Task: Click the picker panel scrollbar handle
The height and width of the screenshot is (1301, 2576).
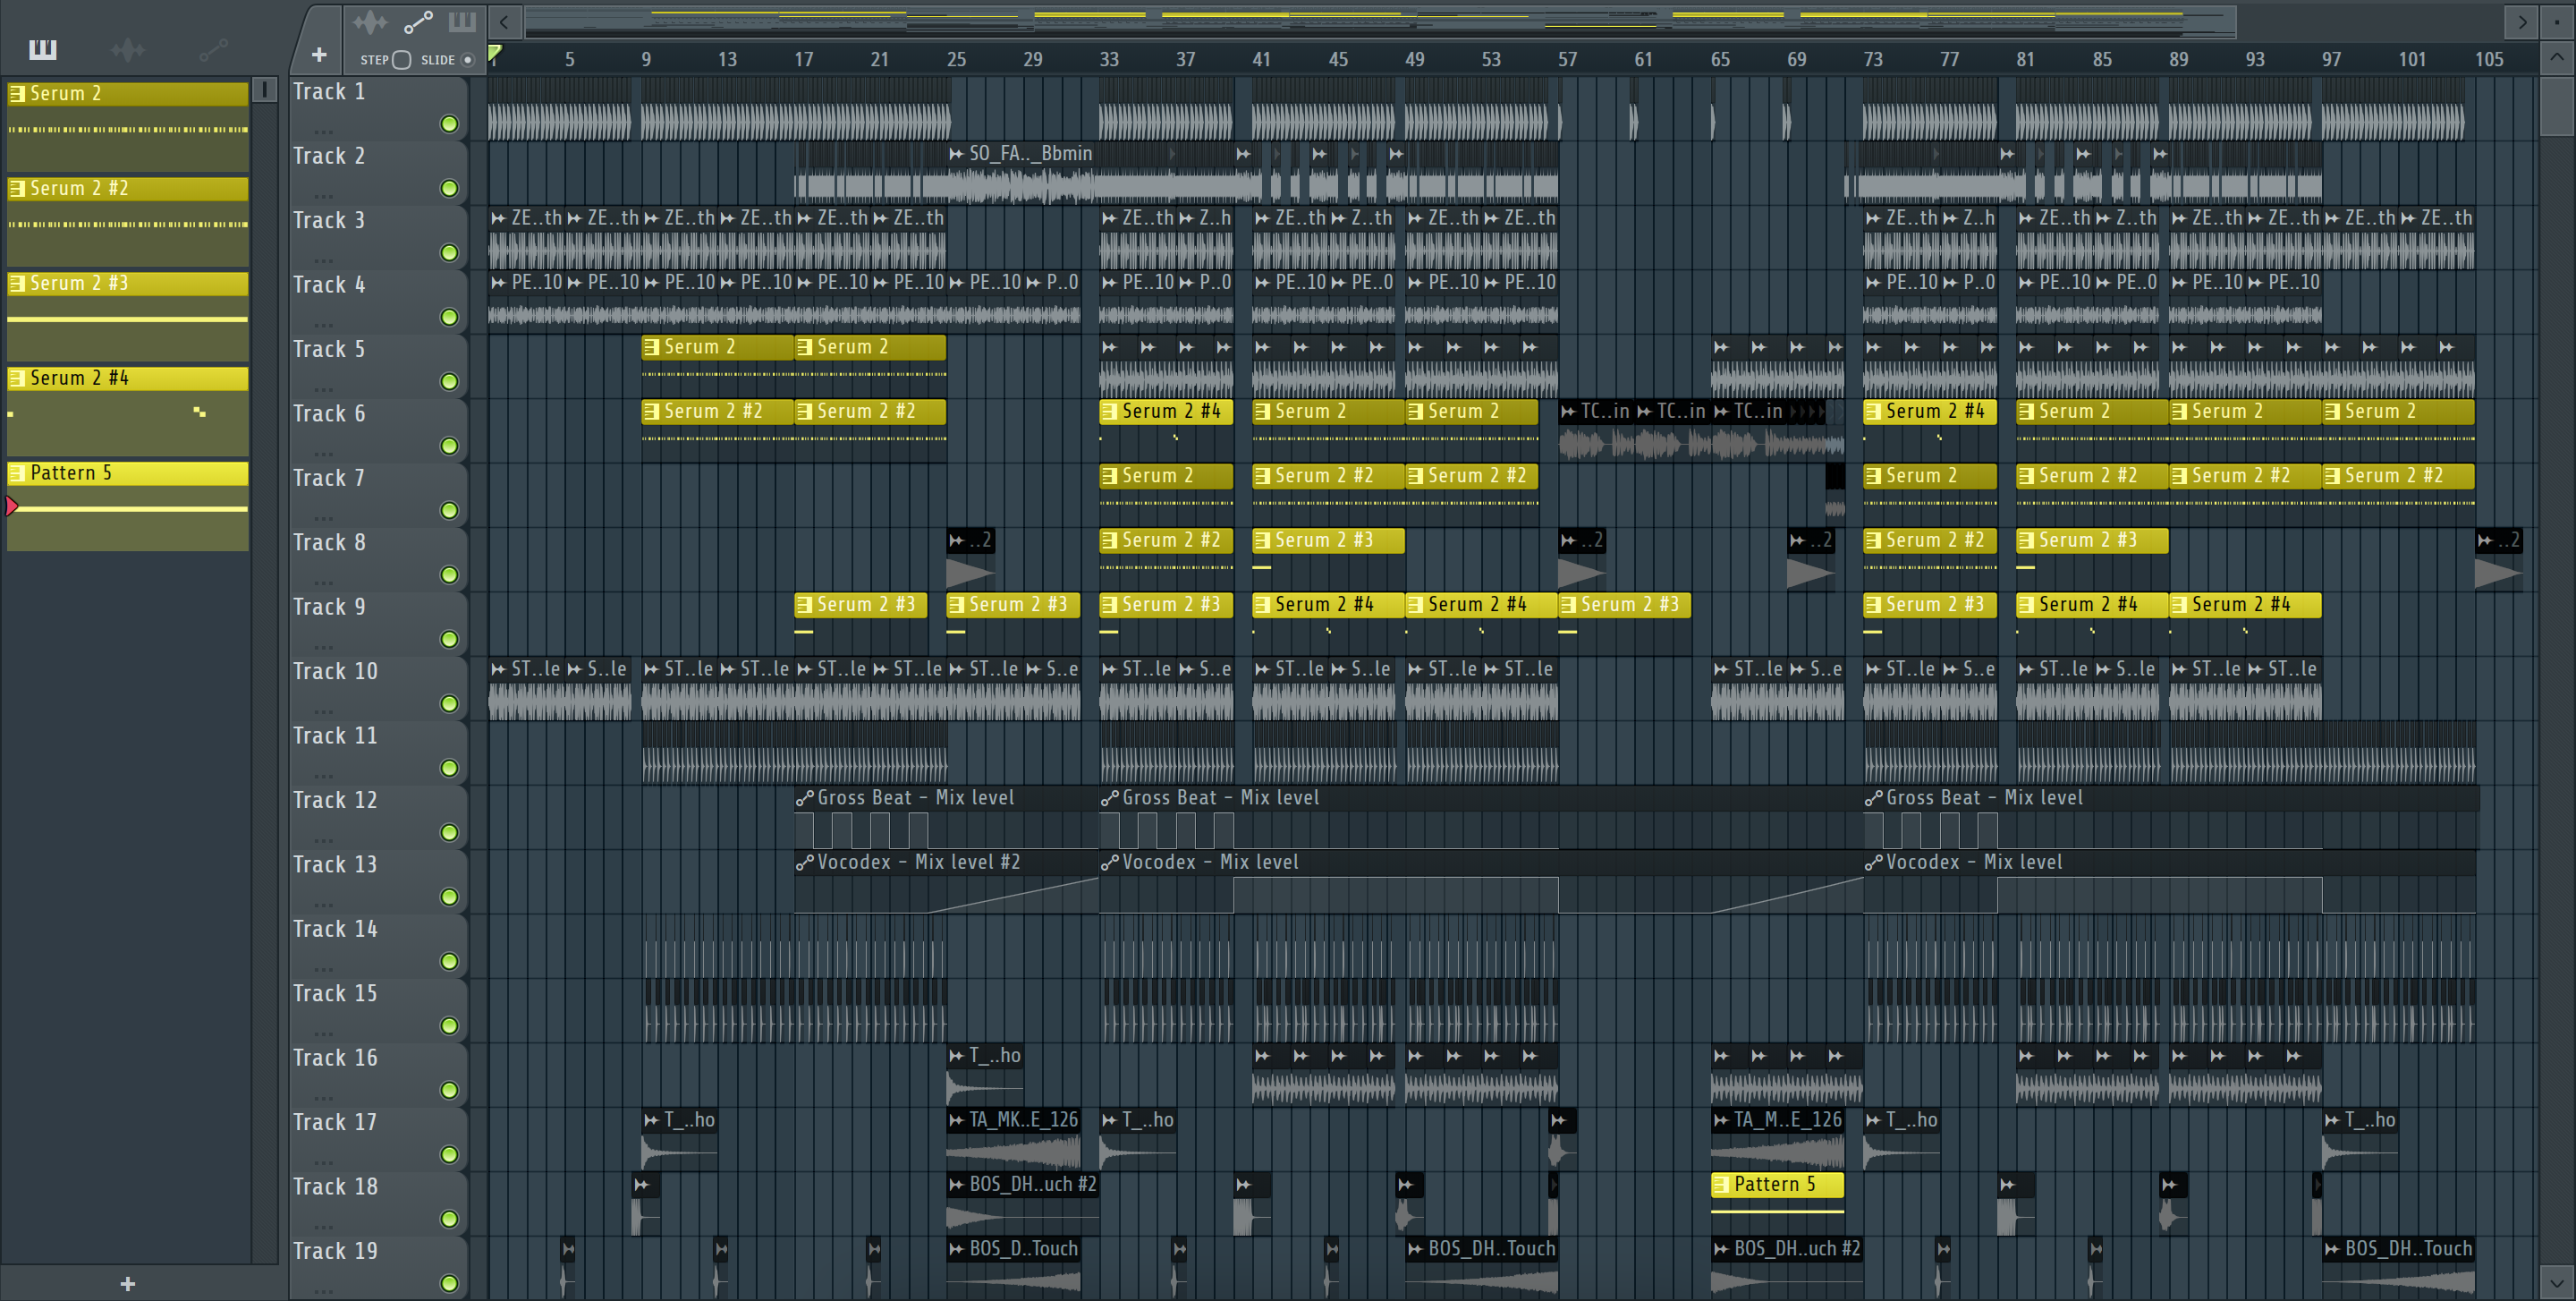Action: click(264, 90)
